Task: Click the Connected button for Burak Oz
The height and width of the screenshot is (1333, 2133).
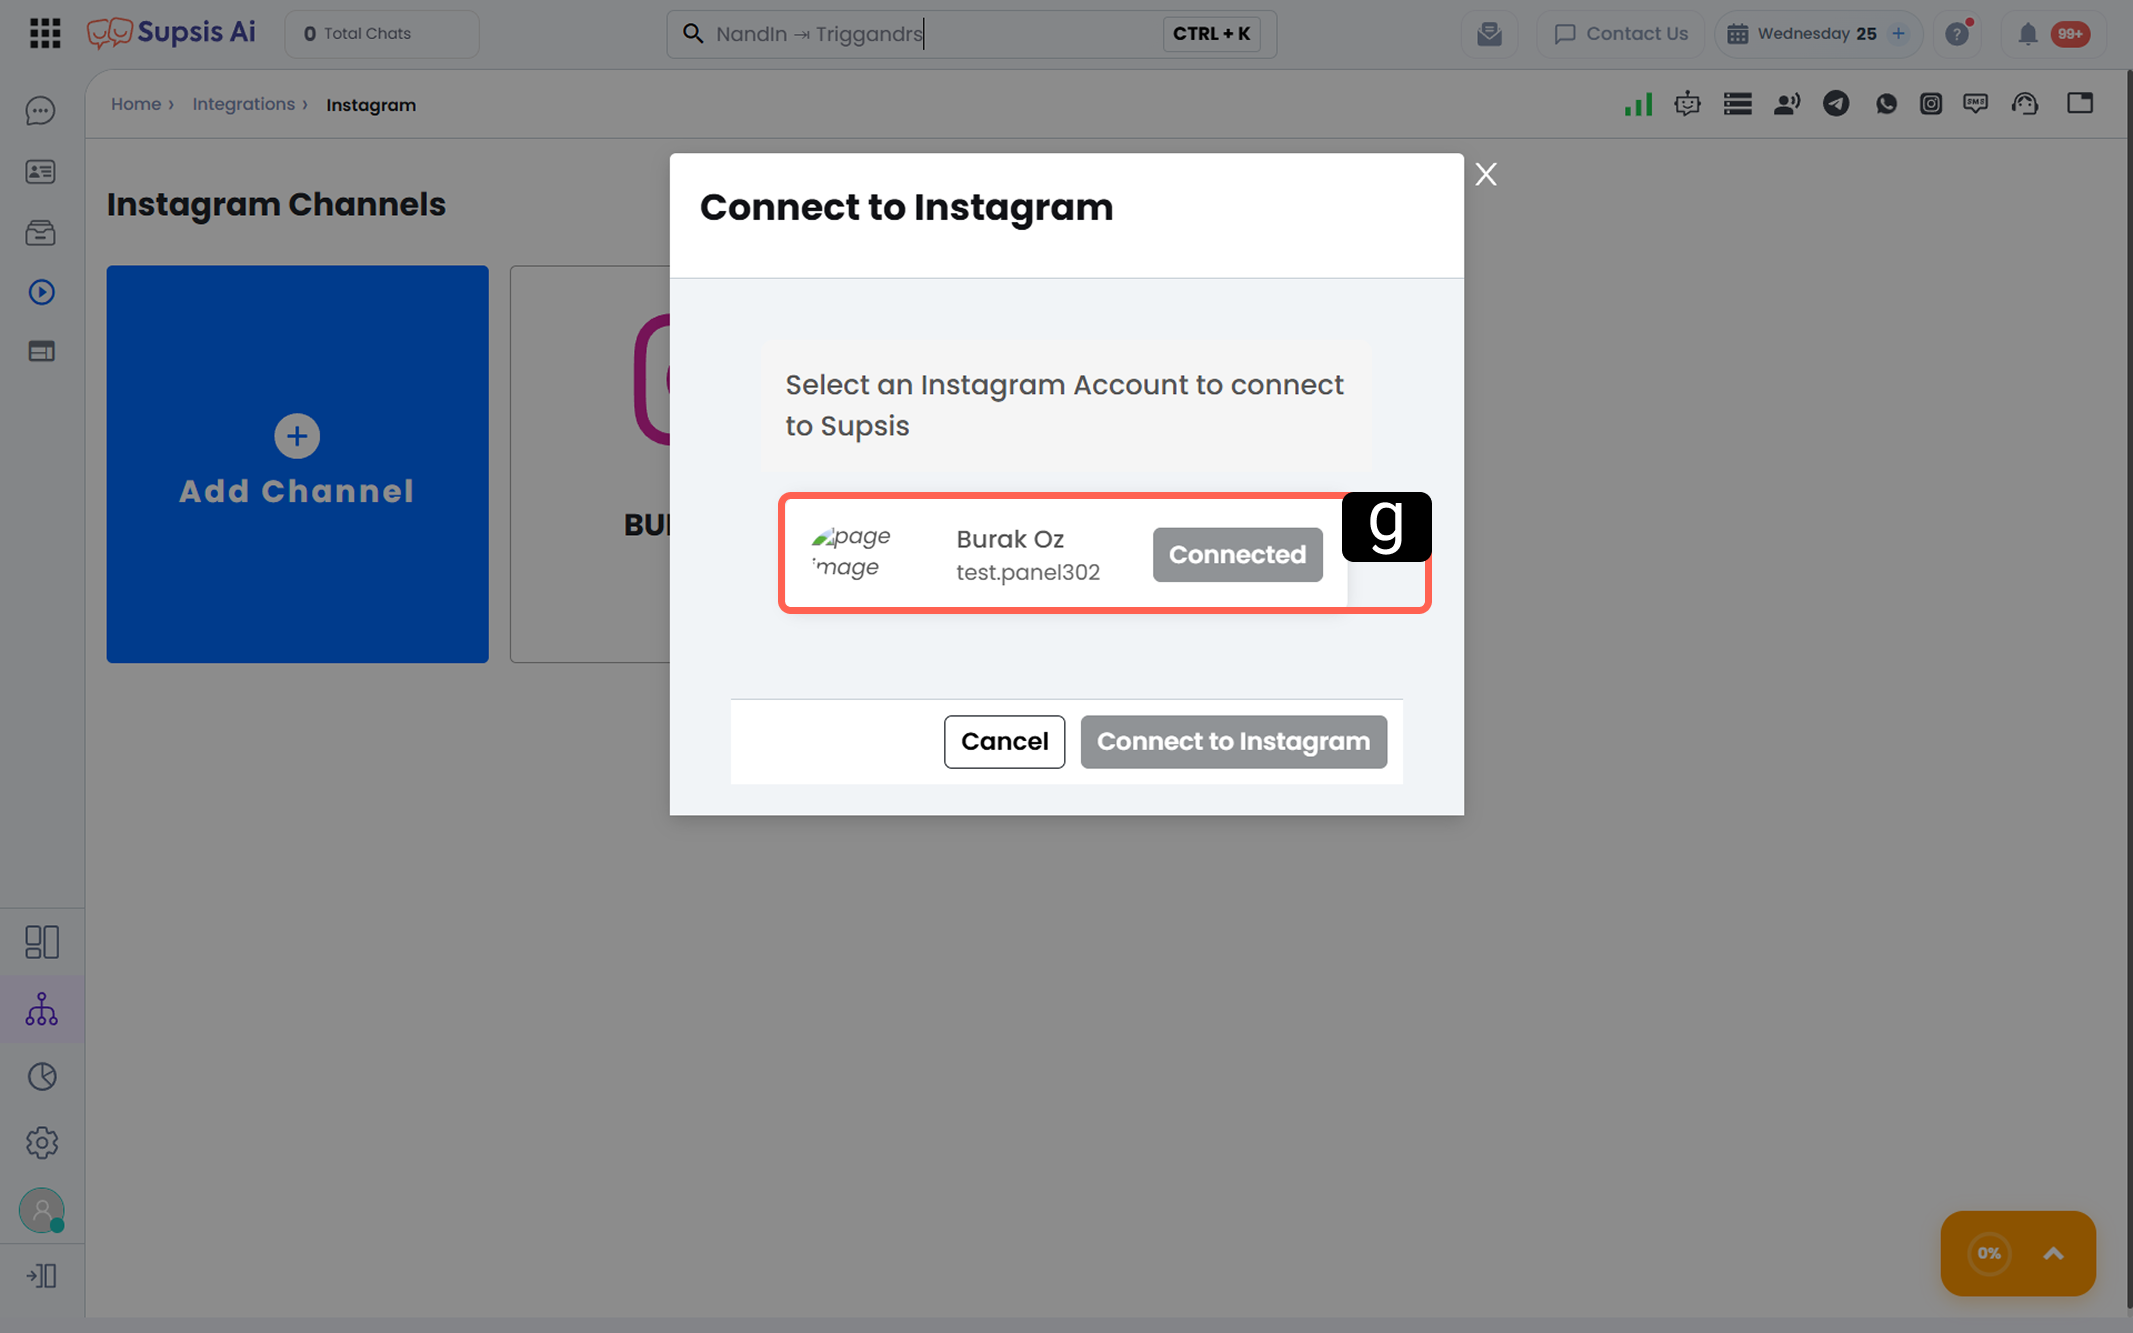Action: (1237, 554)
